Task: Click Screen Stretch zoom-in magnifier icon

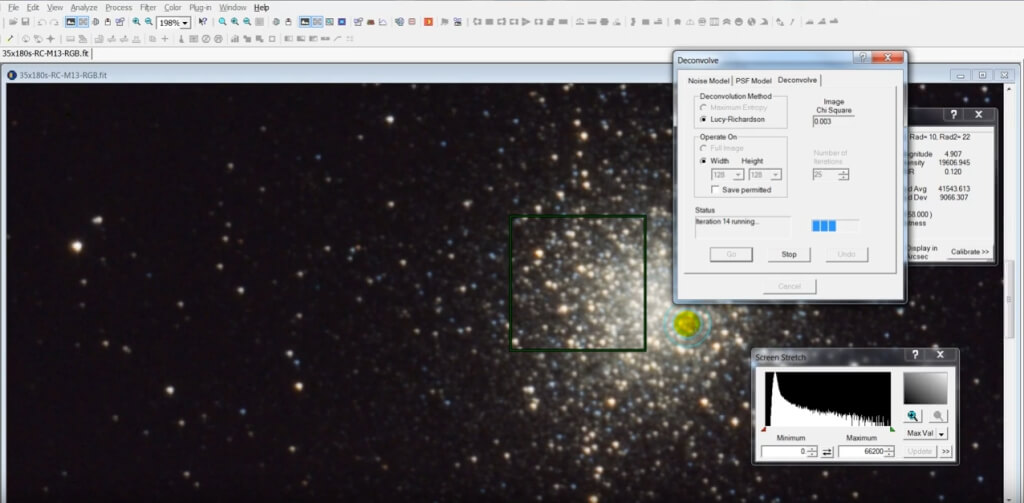Action: [x=913, y=415]
